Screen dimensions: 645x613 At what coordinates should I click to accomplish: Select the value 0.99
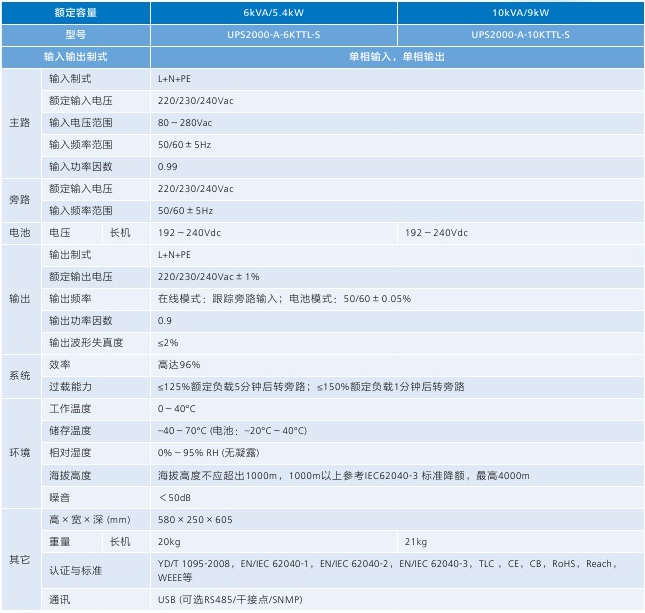pyautogui.click(x=167, y=167)
